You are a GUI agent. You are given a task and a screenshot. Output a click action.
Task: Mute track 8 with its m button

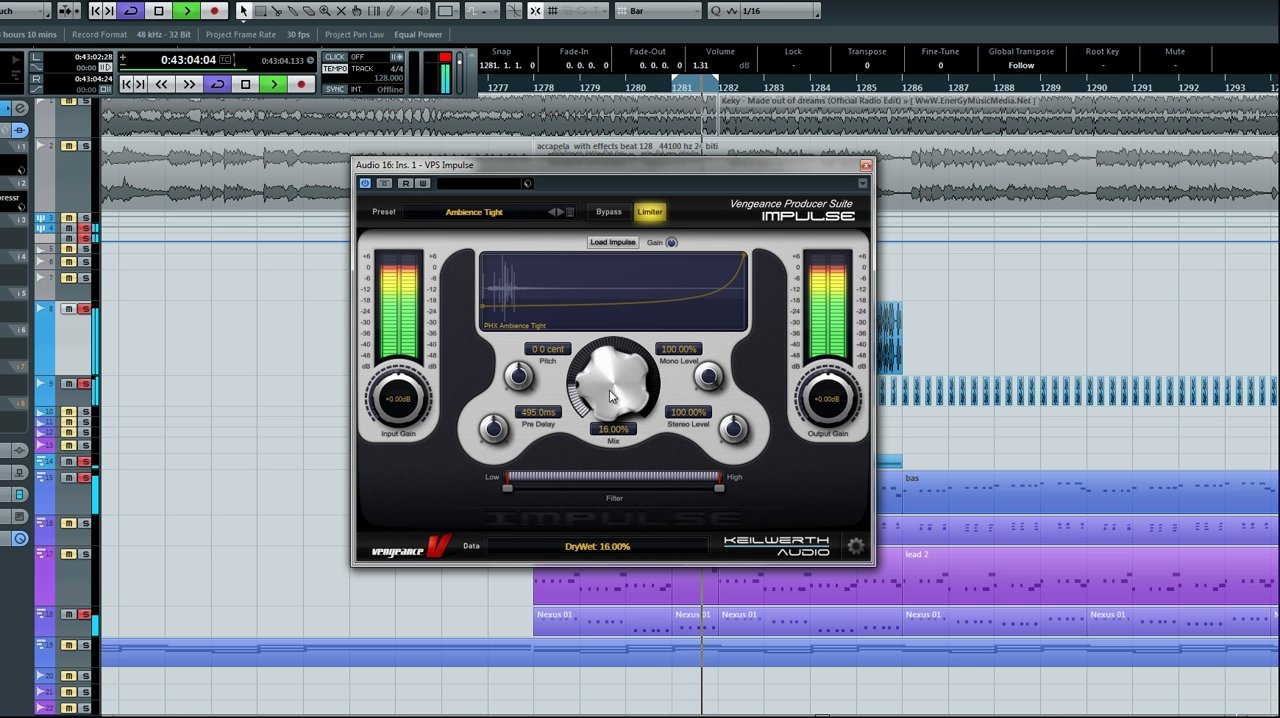[69, 309]
